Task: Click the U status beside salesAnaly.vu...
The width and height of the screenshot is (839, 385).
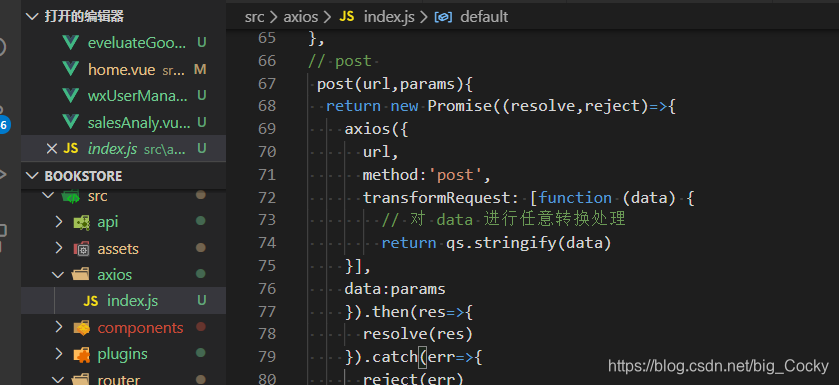Action: [202, 122]
